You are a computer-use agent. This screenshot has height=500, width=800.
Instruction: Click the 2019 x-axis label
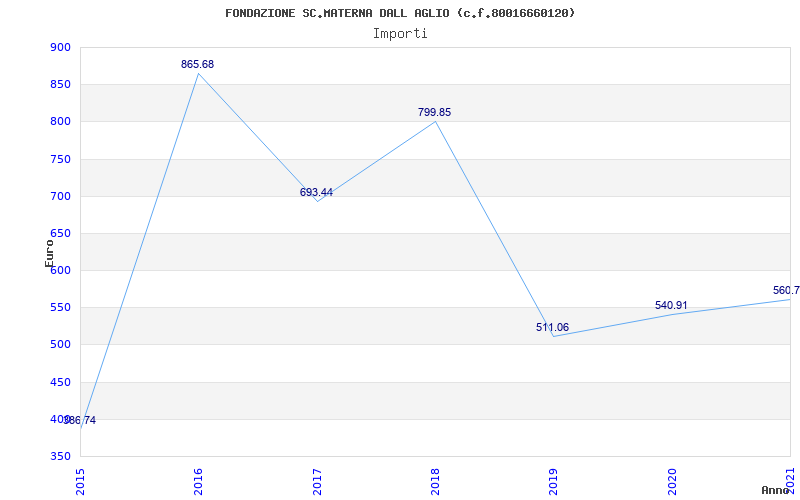click(554, 481)
